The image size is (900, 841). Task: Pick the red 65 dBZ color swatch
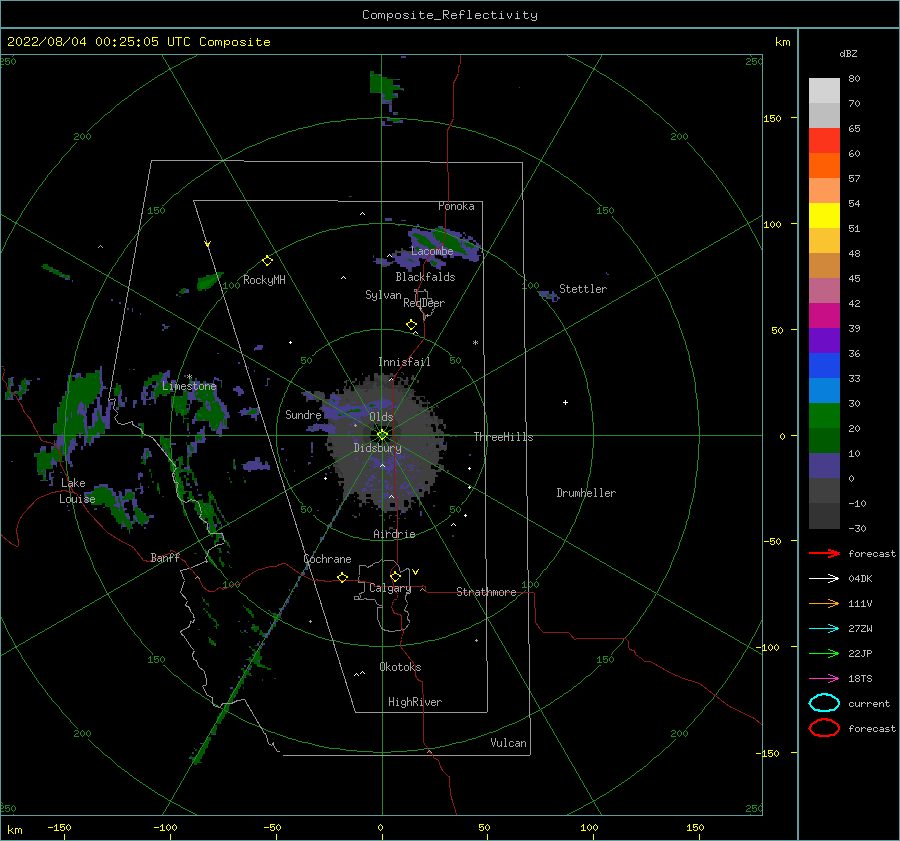(x=824, y=140)
